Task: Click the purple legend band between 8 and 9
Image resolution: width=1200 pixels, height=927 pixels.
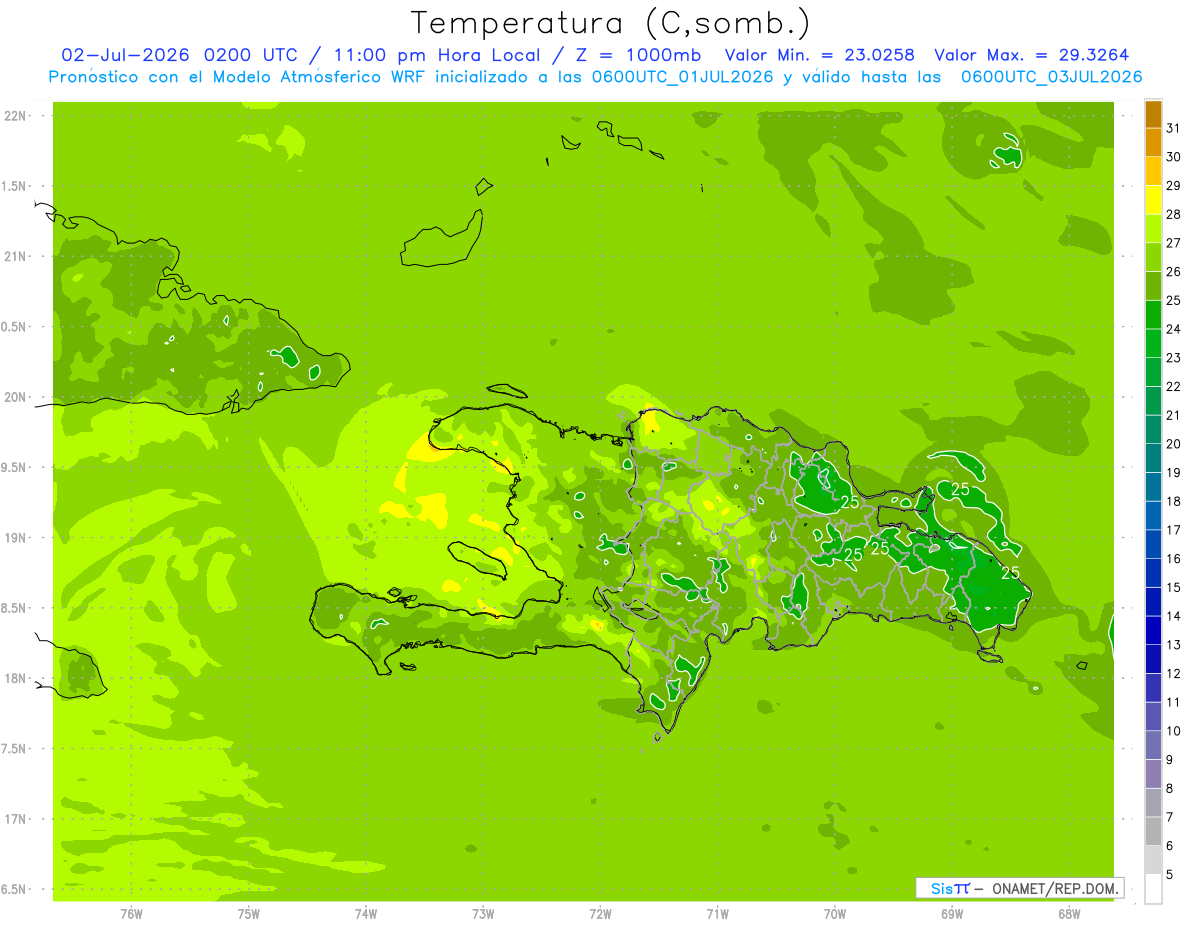Action: pos(1153,774)
